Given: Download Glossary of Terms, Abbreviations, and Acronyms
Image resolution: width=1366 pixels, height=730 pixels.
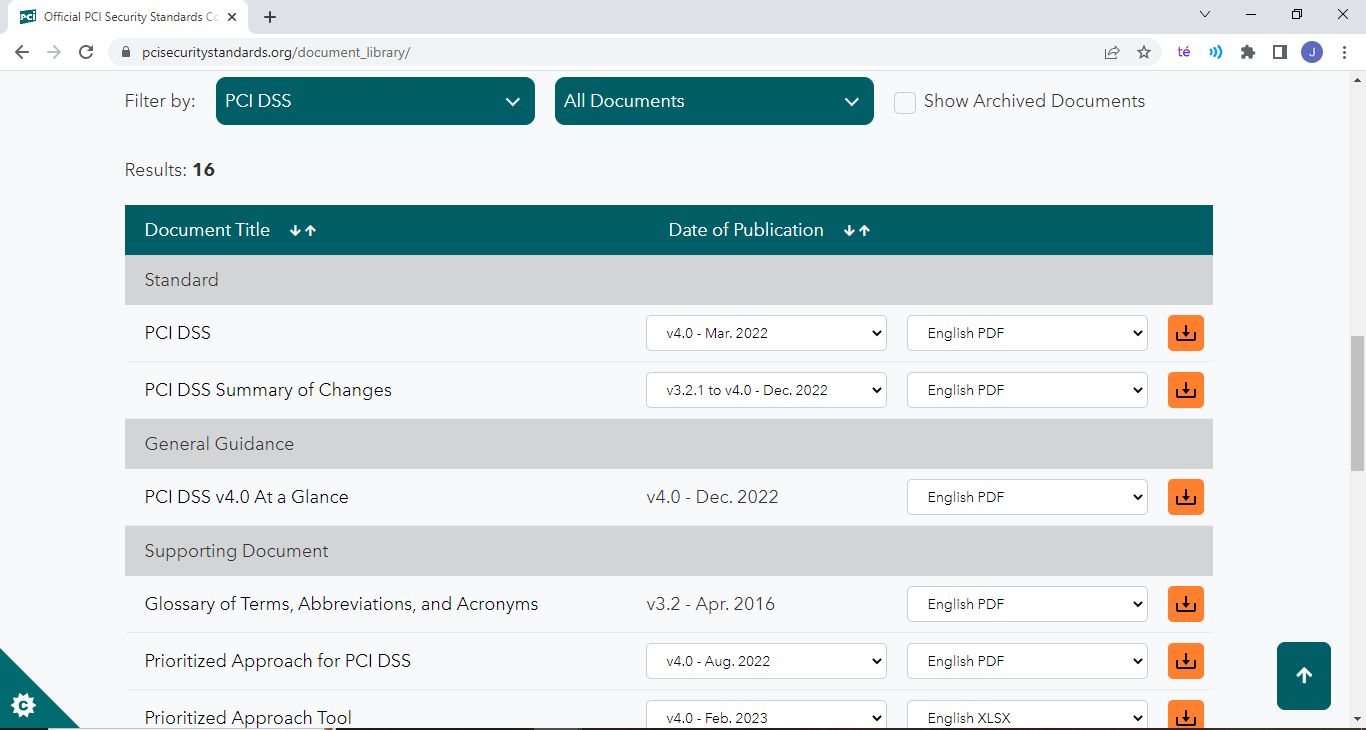Looking at the screenshot, I should 1186,604.
